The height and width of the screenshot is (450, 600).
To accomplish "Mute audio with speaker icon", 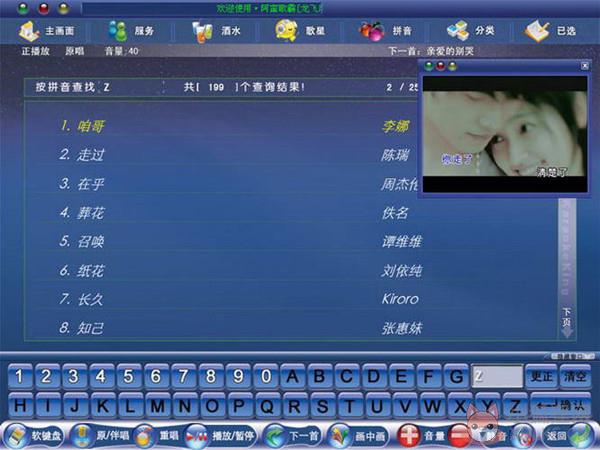I will [523, 436].
